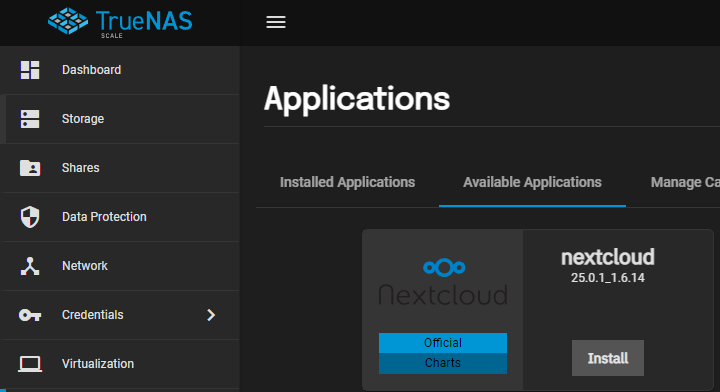The height and width of the screenshot is (392, 720).
Task: Select Credentials in the sidebar
Action: point(119,315)
